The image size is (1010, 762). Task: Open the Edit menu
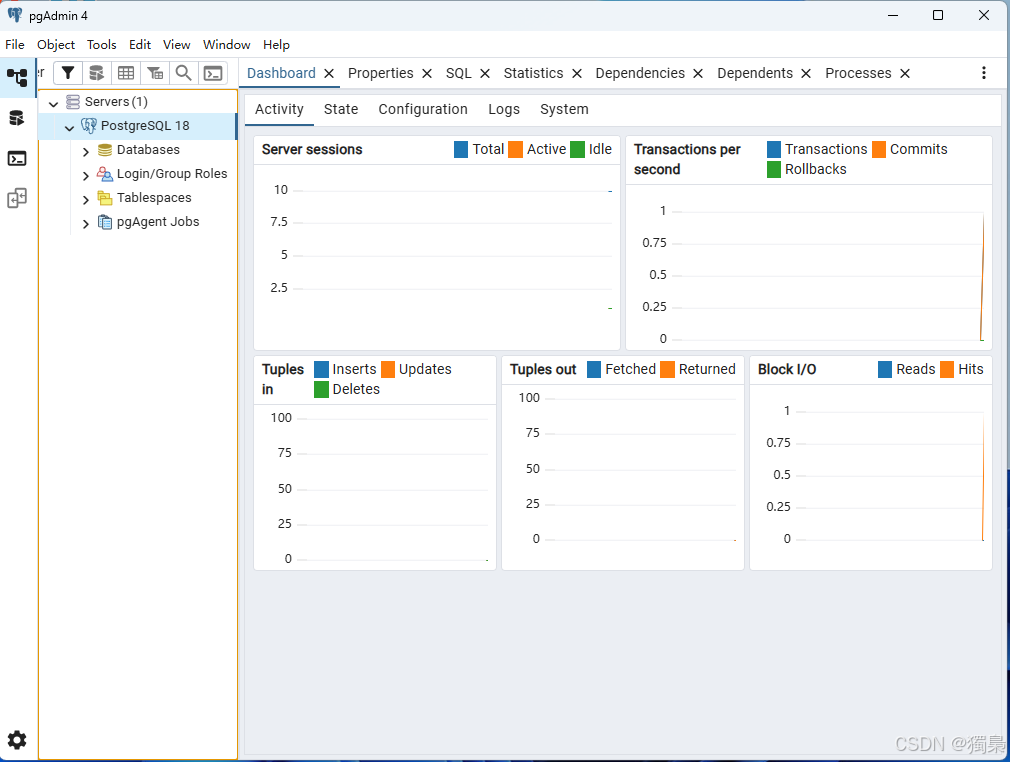click(x=140, y=44)
